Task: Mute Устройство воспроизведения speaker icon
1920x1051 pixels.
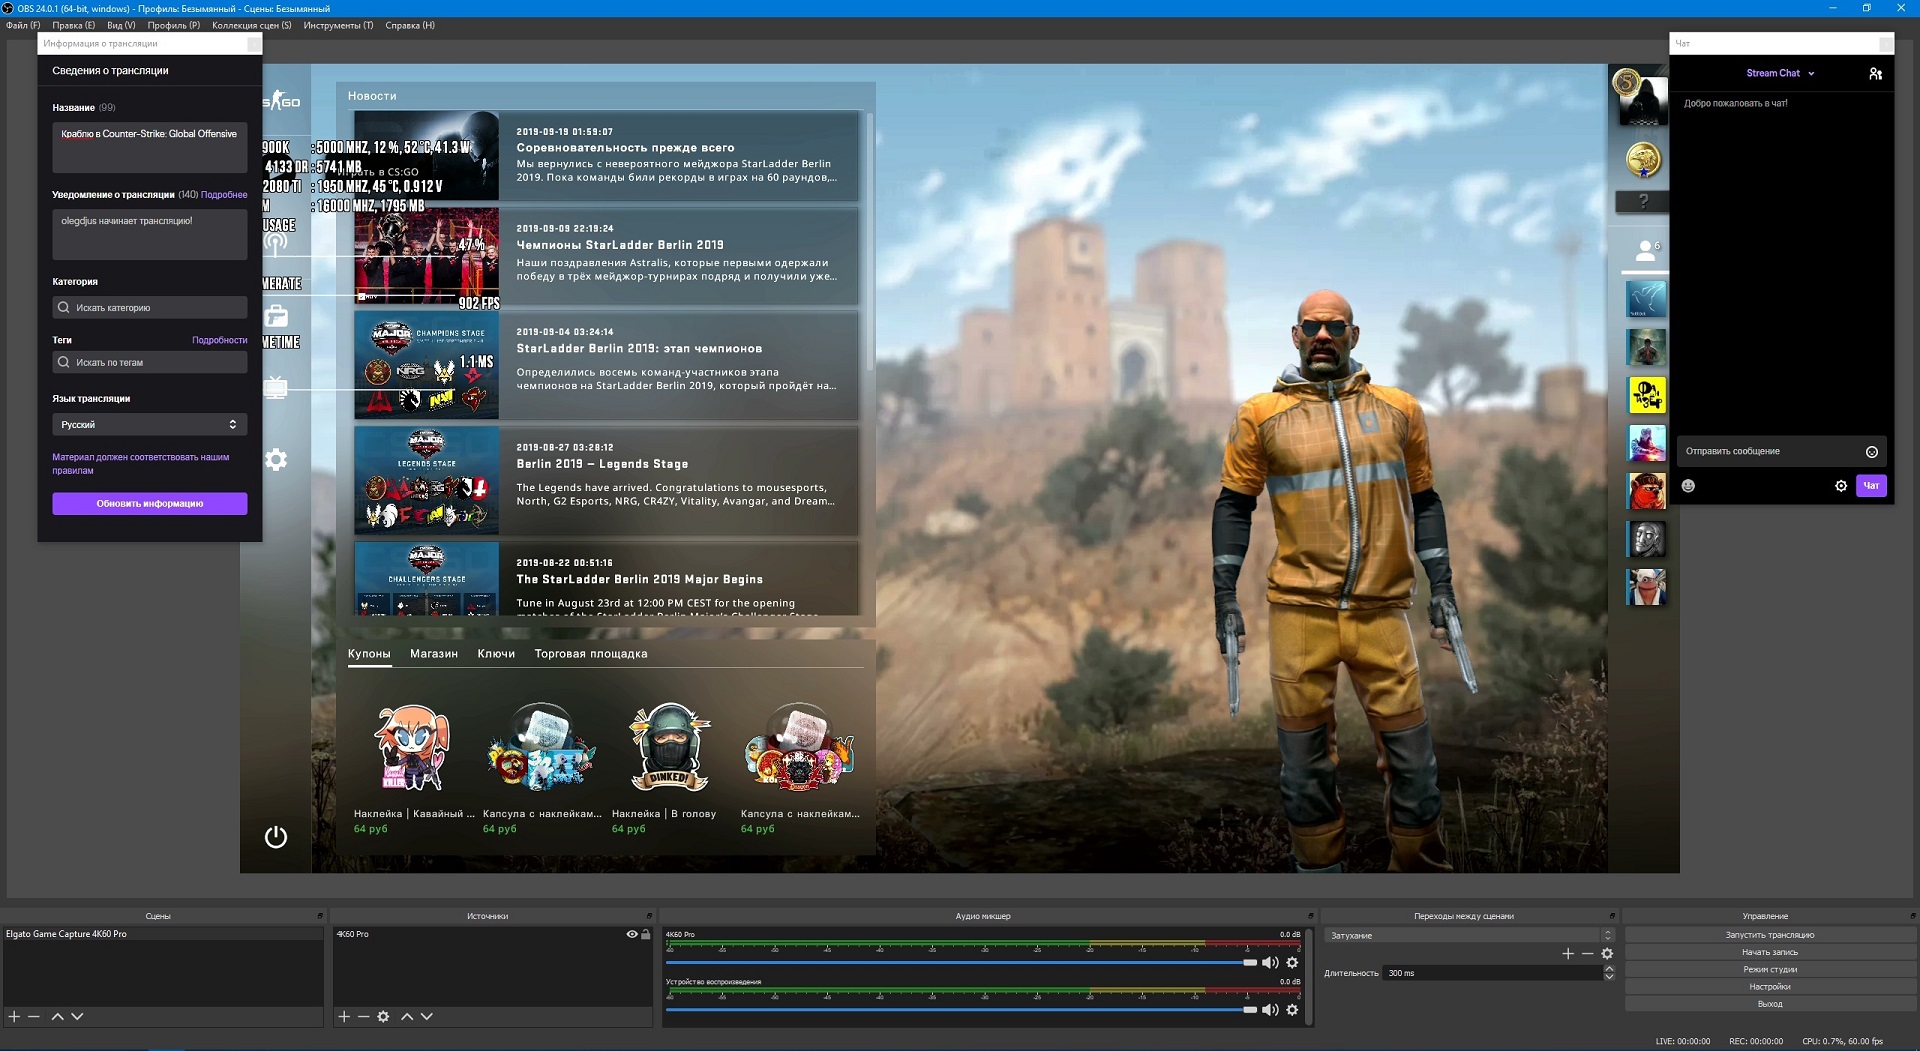Action: (x=1270, y=1010)
